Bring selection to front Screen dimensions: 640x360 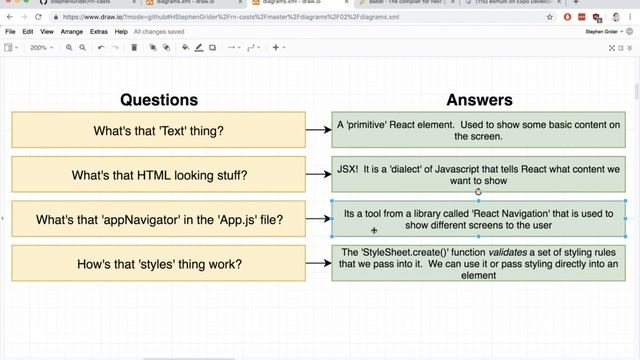[x=153, y=48]
